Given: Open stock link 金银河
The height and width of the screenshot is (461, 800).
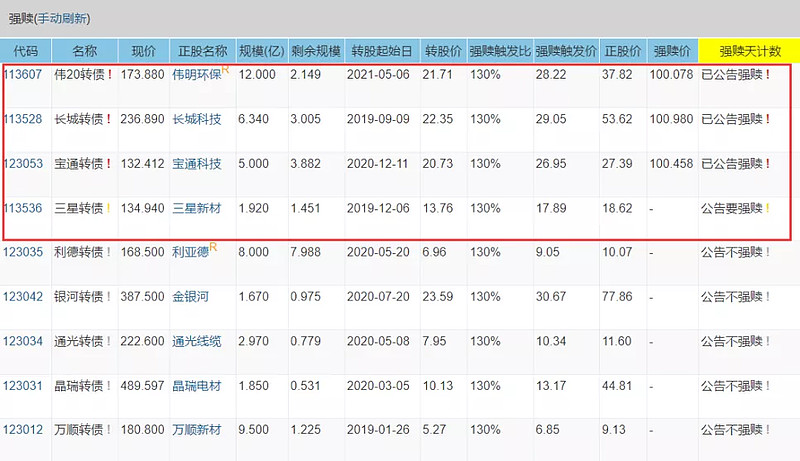Looking at the screenshot, I should 190,296.
